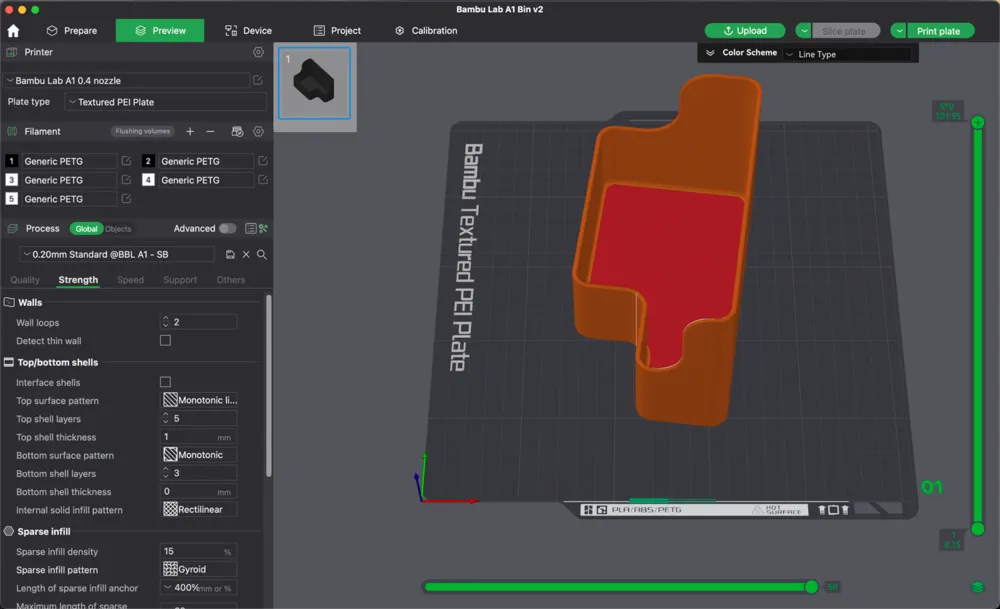The height and width of the screenshot is (609, 1000).
Task: Click the Slice plate button
Action: 846,31
